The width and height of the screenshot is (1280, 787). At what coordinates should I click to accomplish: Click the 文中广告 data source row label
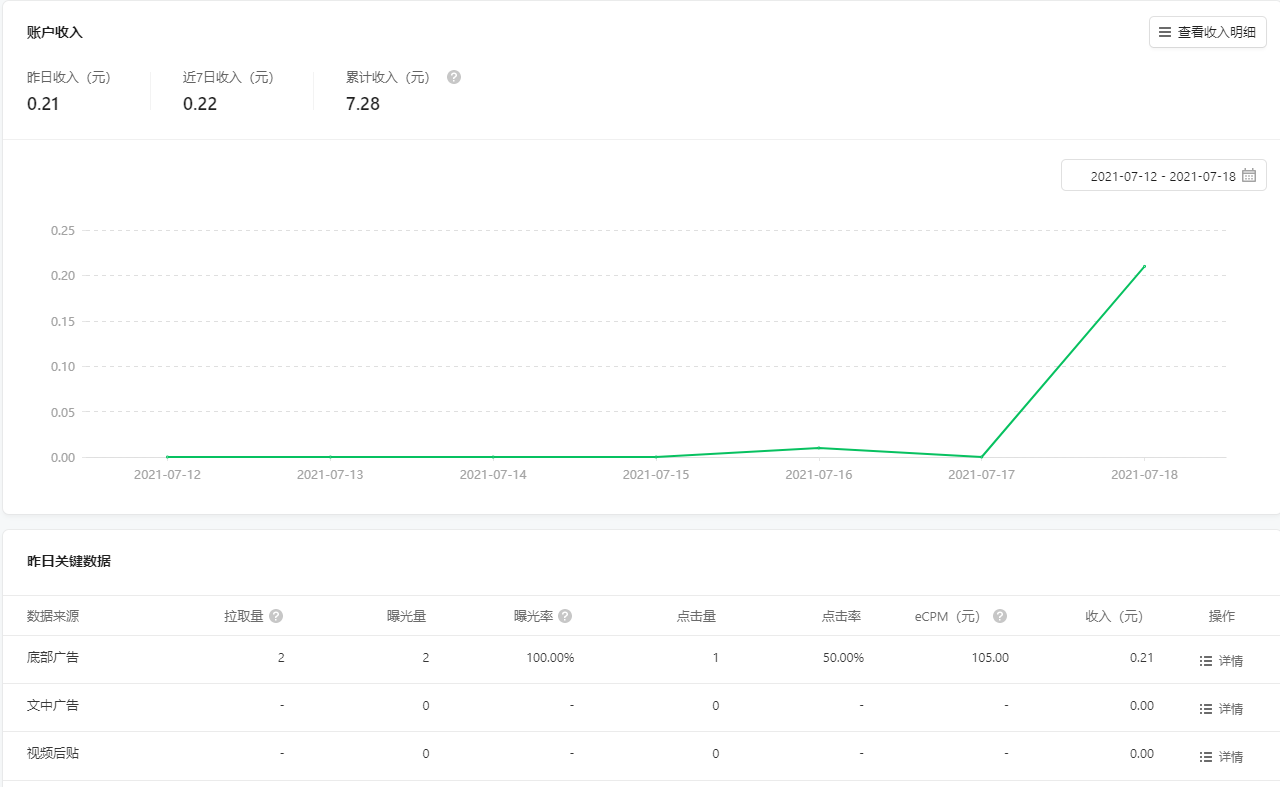point(53,705)
